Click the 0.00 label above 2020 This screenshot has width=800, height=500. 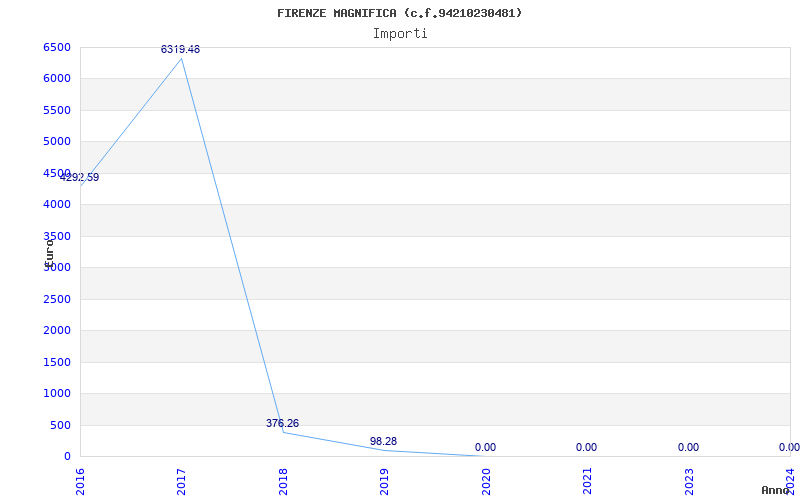(485, 447)
